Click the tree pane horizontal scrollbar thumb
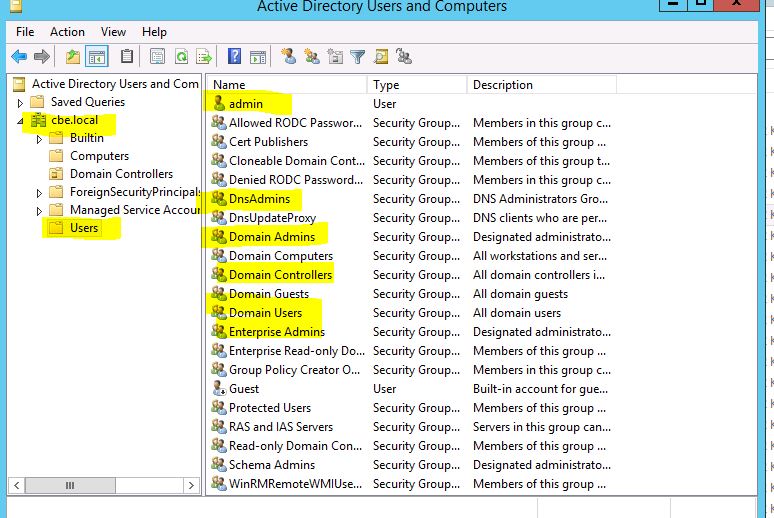 tap(70, 485)
